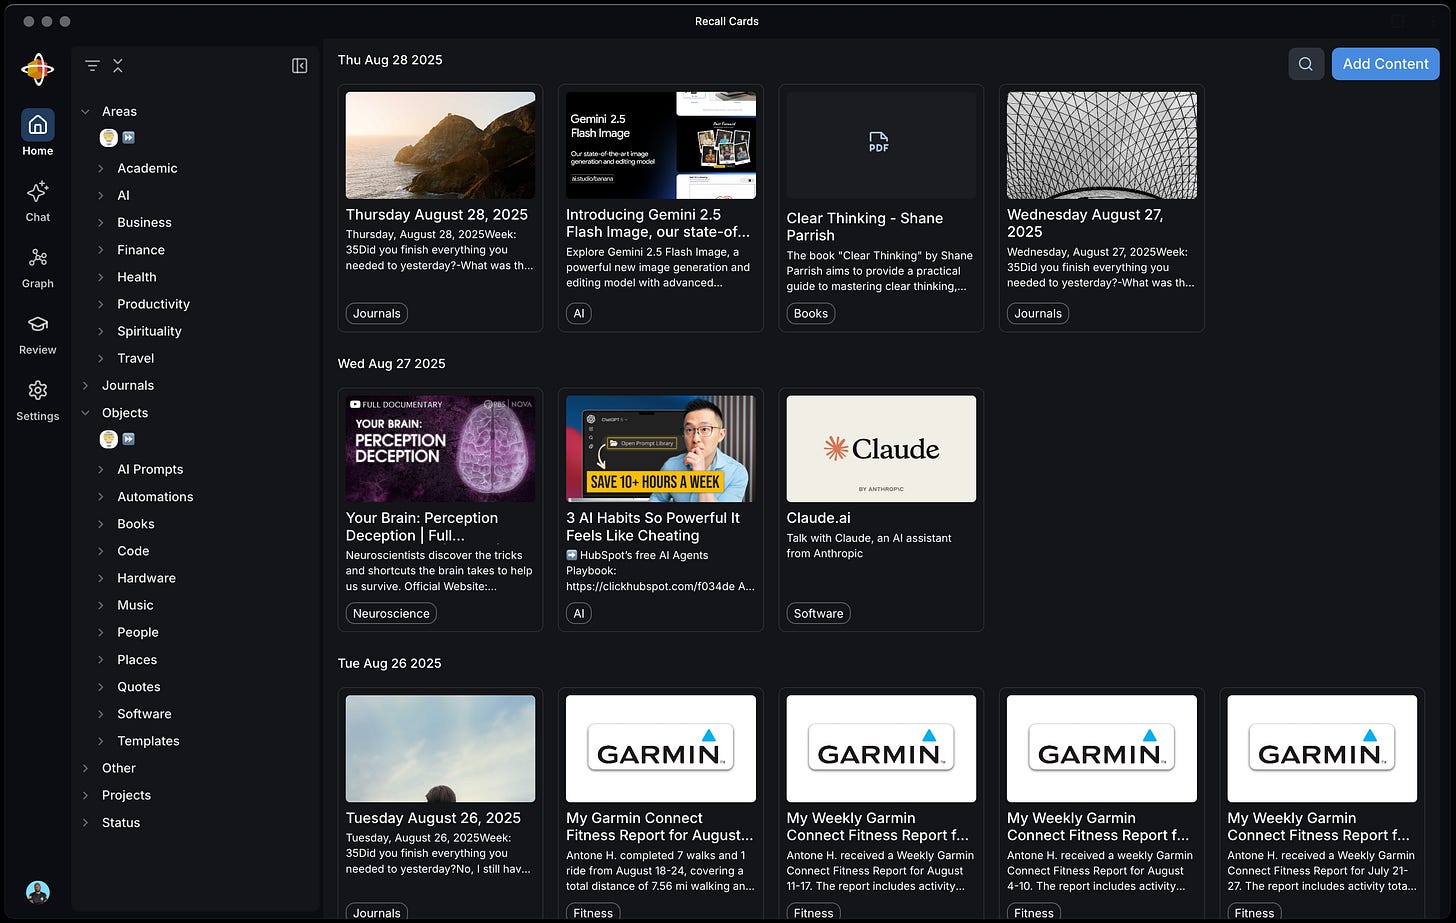Select the Status tree item

point(121,823)
